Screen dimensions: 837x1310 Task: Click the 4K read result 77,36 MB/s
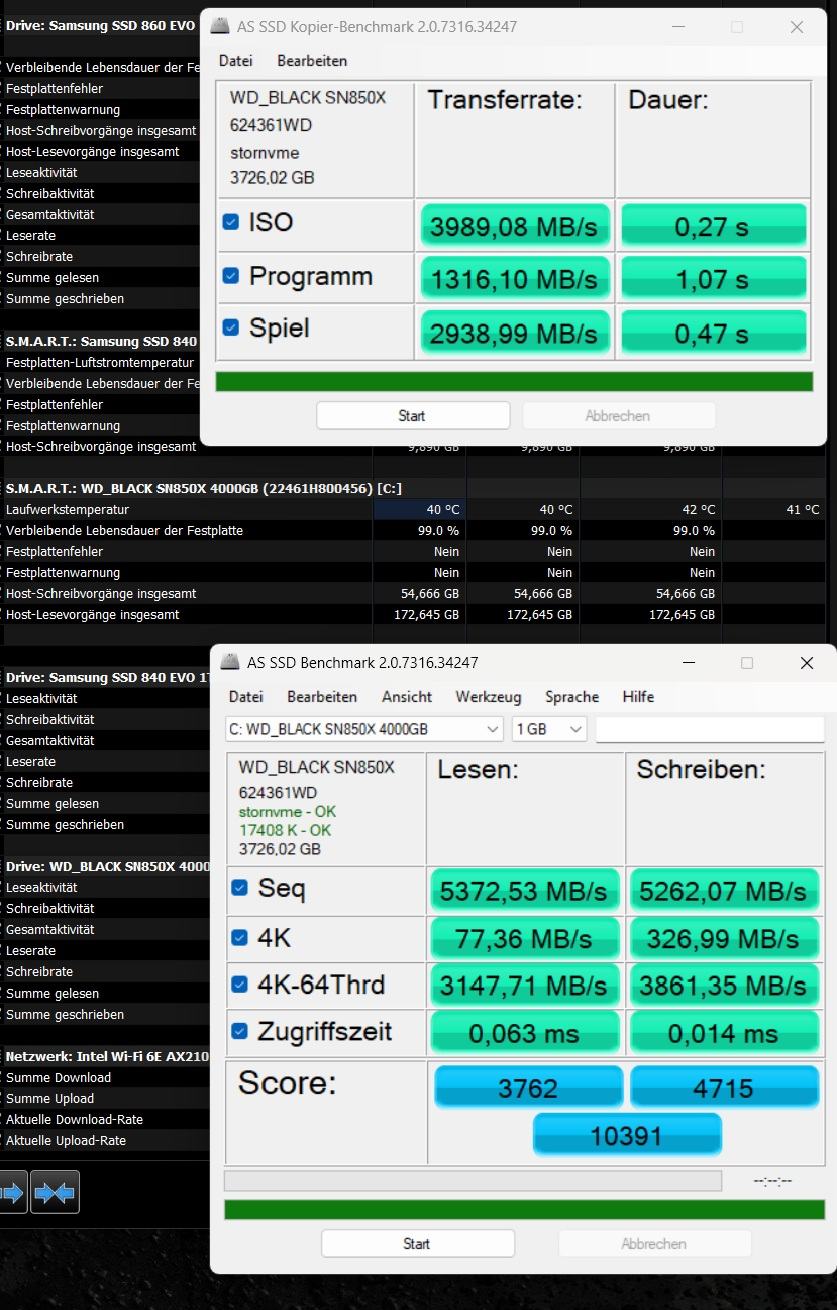pos(524,938)
